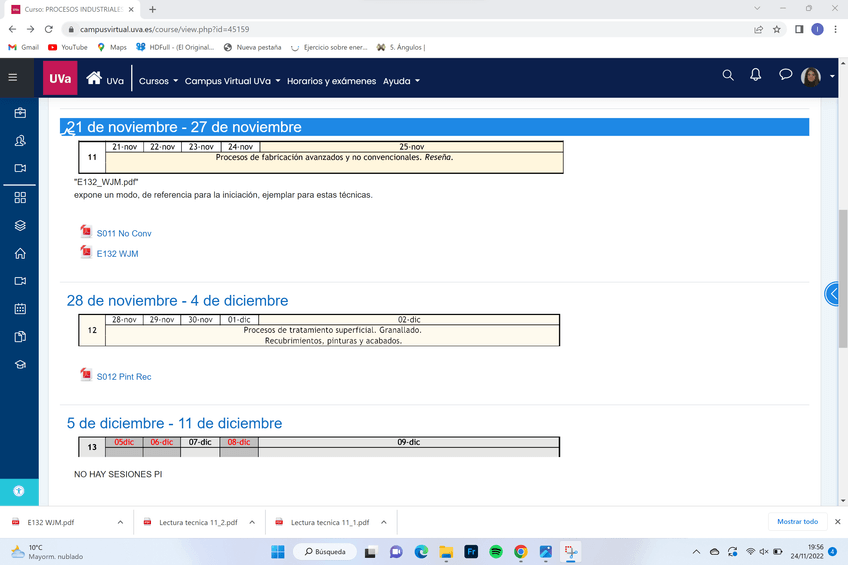Open the messages speech bubble icon

tap(786, 75)
